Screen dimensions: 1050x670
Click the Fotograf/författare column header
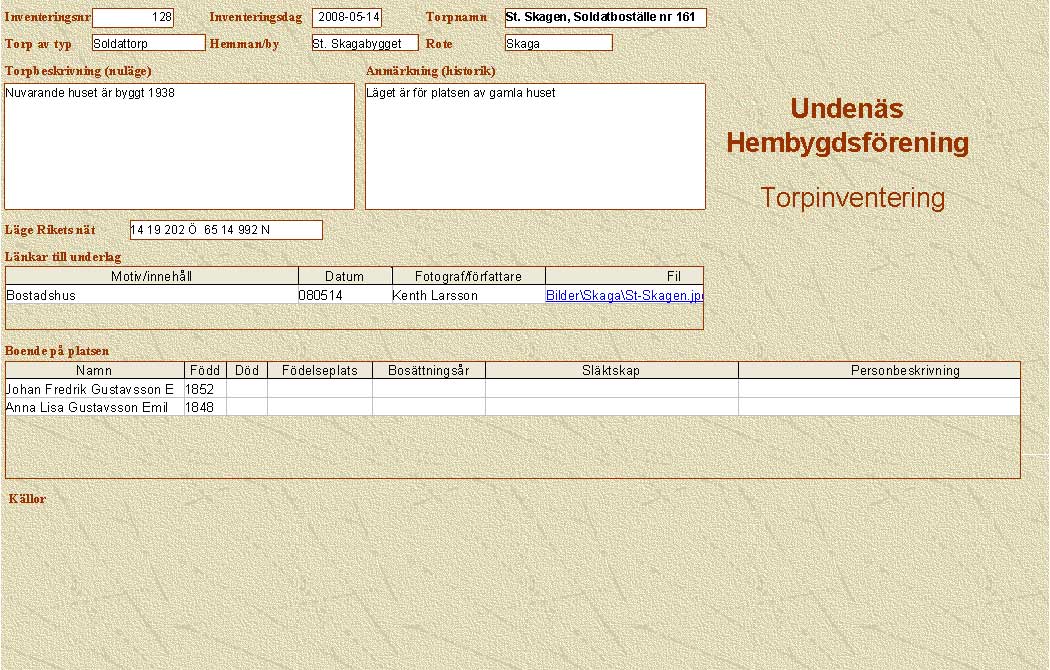(468, 276)
